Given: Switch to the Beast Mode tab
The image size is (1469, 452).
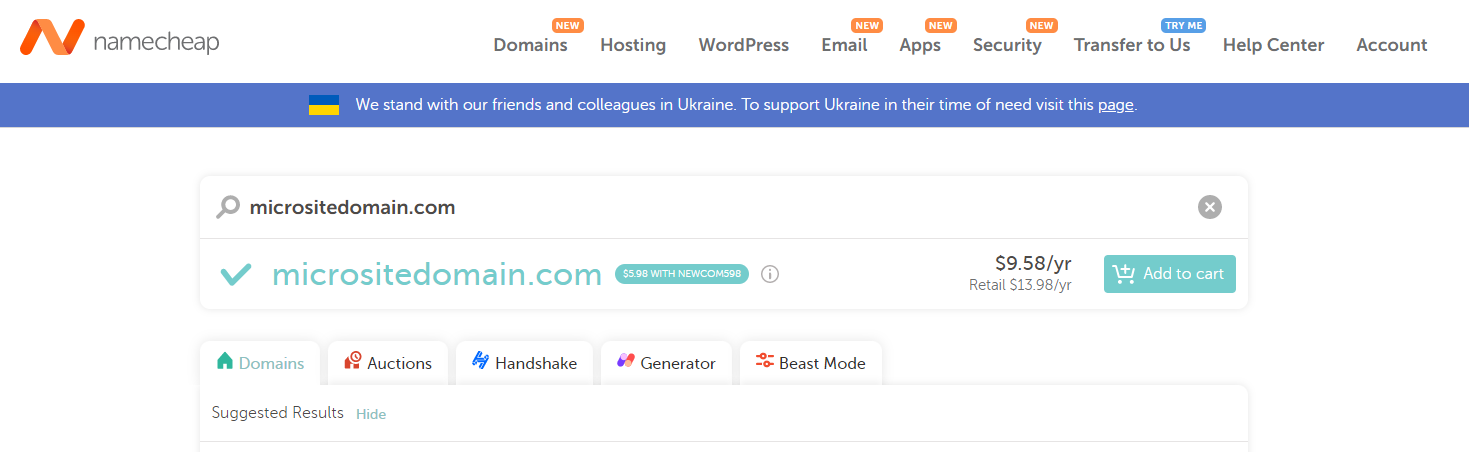Looking at the screenshot, I should point(811,363).
